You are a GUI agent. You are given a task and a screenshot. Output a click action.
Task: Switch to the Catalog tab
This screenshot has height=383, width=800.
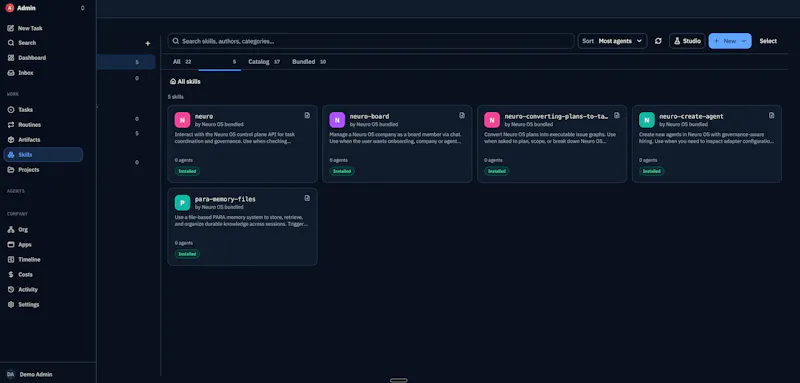[264, 62]
